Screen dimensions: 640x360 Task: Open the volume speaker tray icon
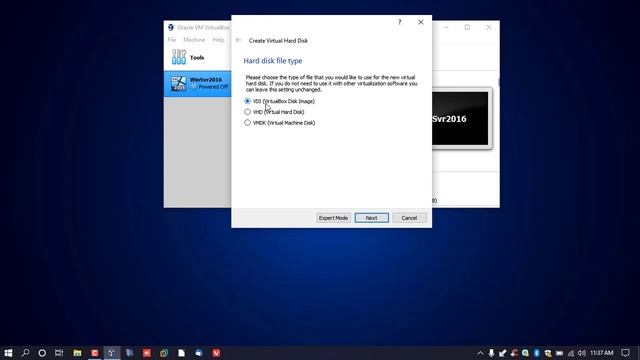pyautogui.click(x=582, y=353)
